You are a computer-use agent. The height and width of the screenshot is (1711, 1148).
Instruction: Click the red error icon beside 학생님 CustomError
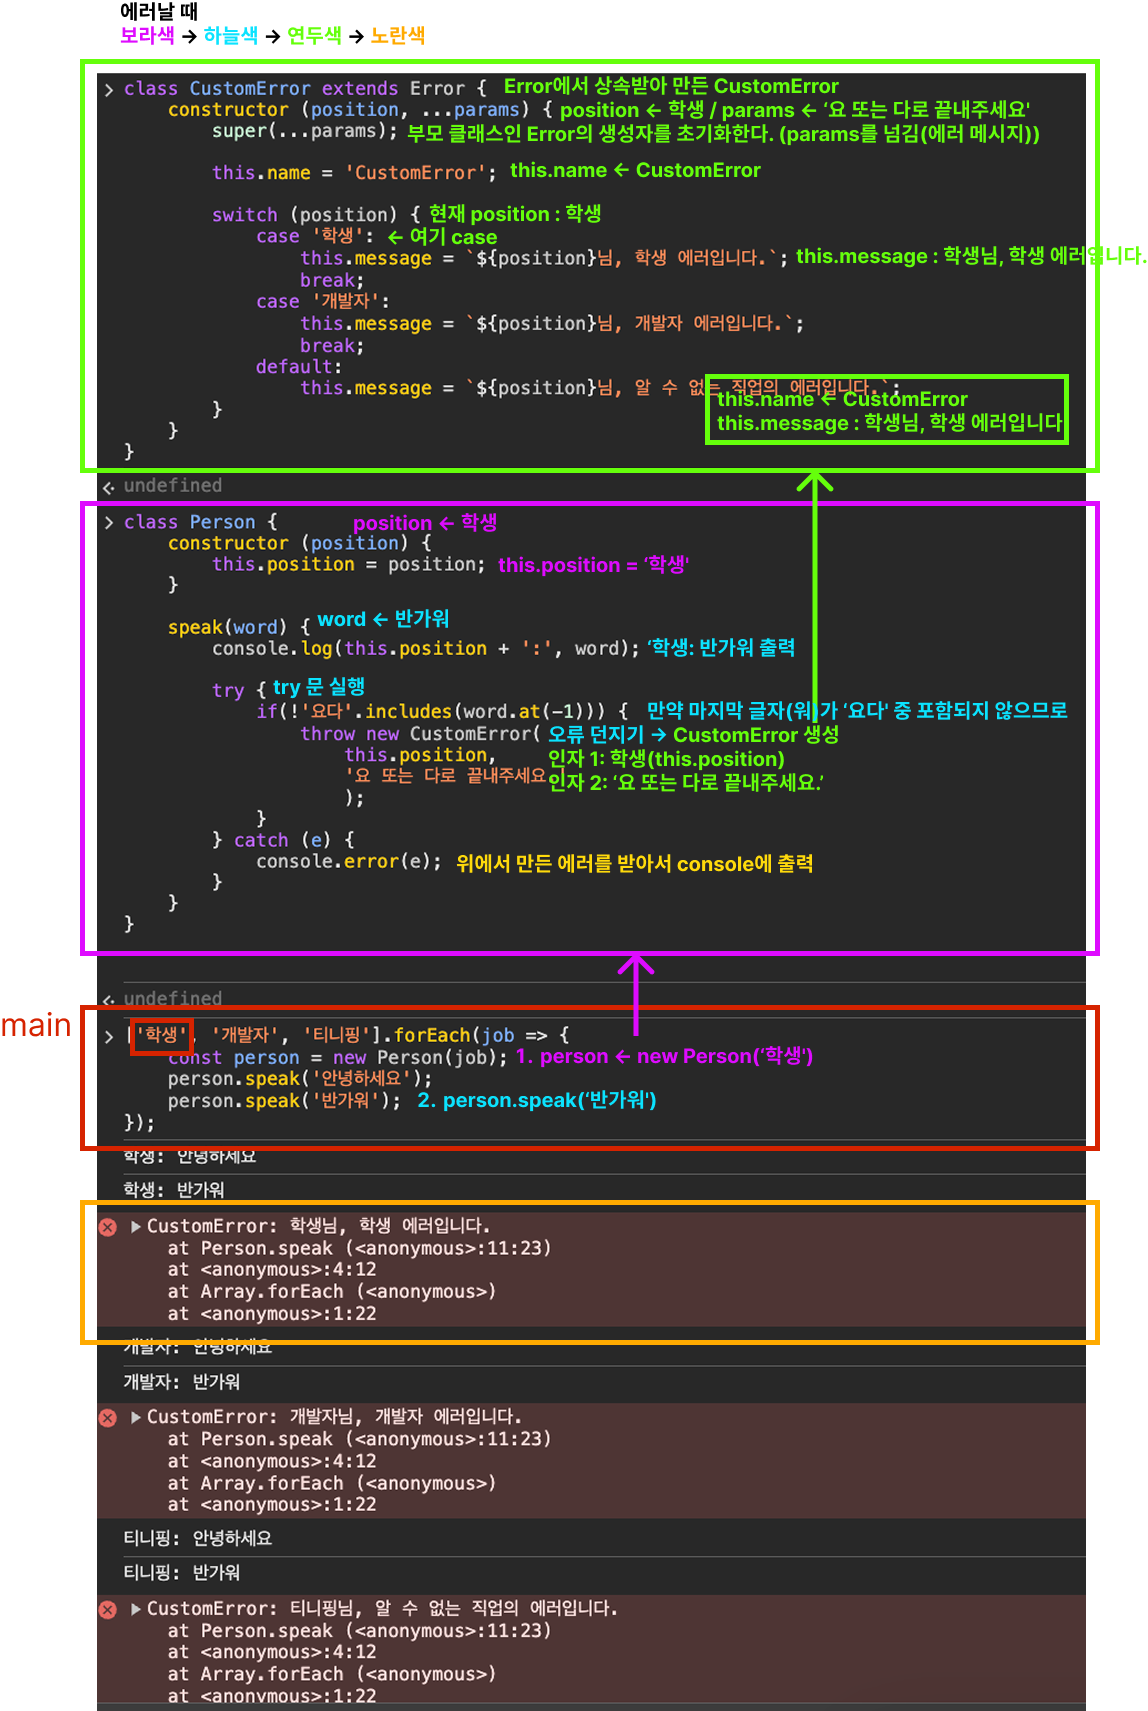(108, 1227)
